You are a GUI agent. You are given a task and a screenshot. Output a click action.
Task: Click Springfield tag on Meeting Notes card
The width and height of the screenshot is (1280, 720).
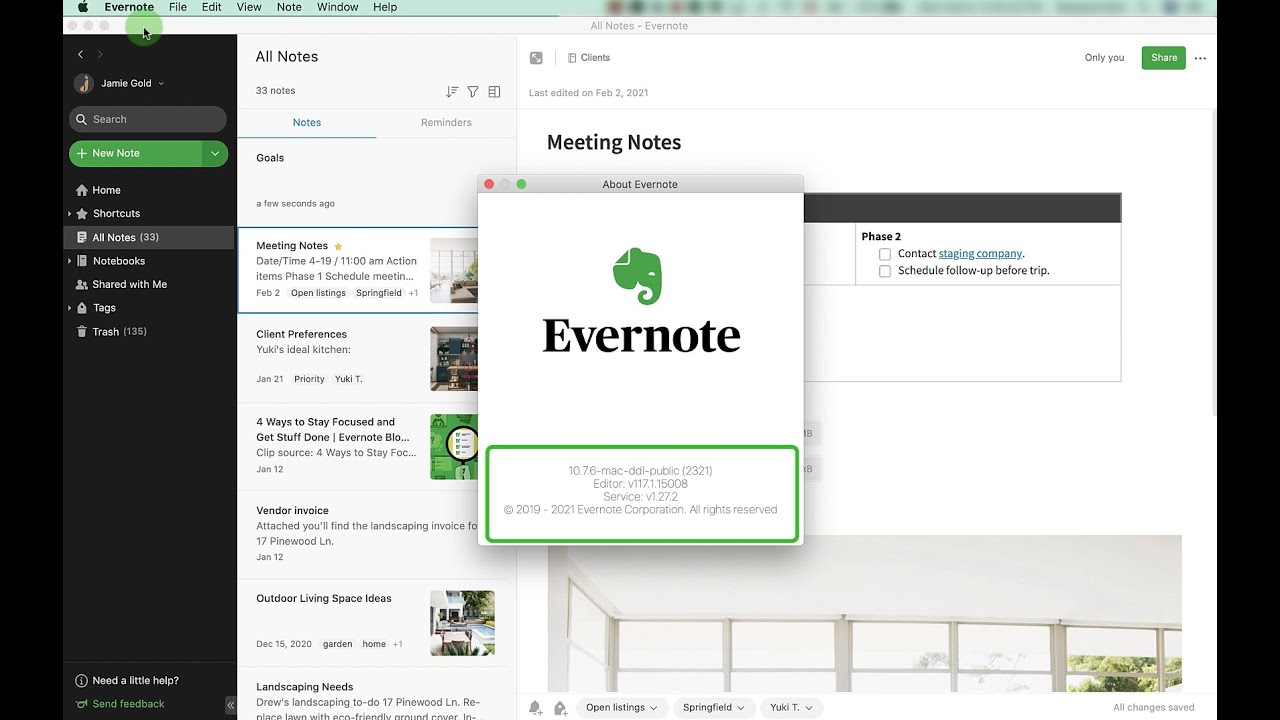pyautogui.click(x=379, y=293)
